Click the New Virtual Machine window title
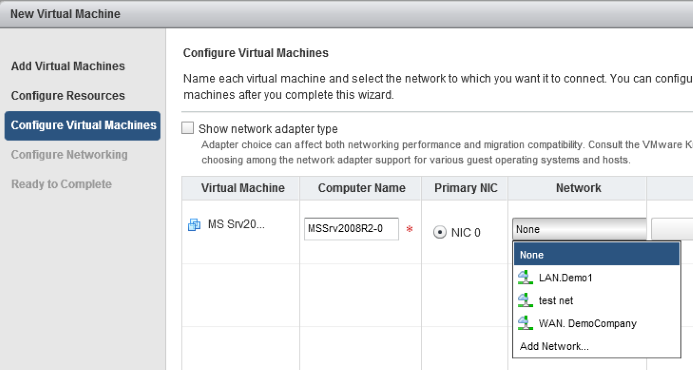The height and width of the screenshot is (370, 693). tap(65, 14)
